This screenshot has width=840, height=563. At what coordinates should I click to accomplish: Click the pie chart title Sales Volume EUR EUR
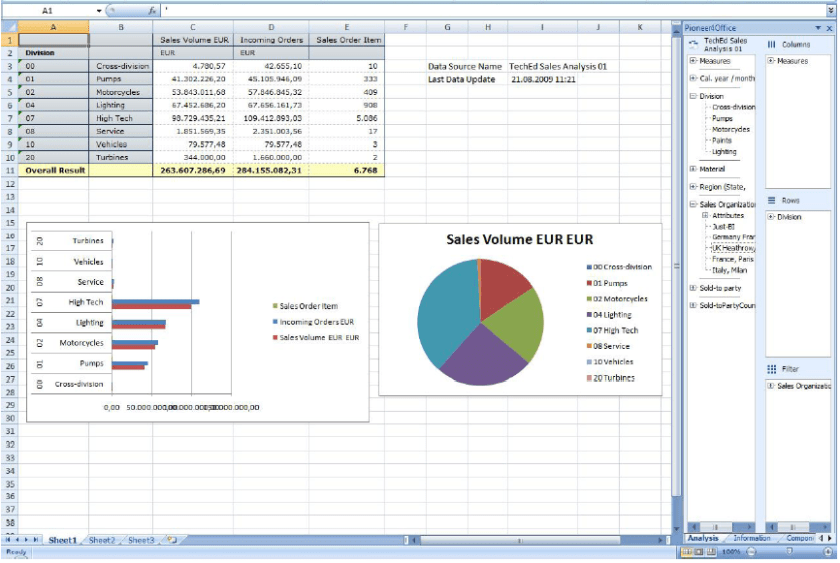[520, 239]
